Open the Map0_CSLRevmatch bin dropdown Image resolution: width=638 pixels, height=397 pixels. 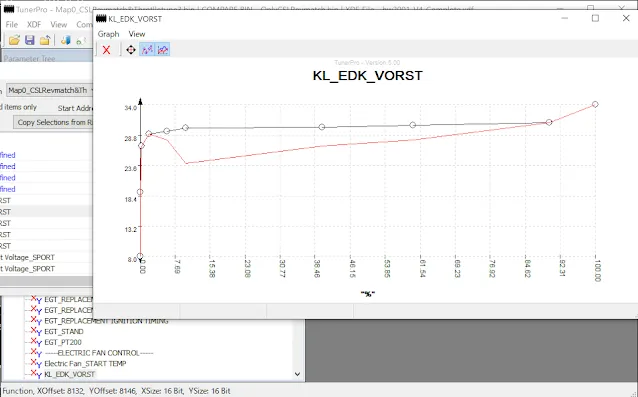click(50, 90)
